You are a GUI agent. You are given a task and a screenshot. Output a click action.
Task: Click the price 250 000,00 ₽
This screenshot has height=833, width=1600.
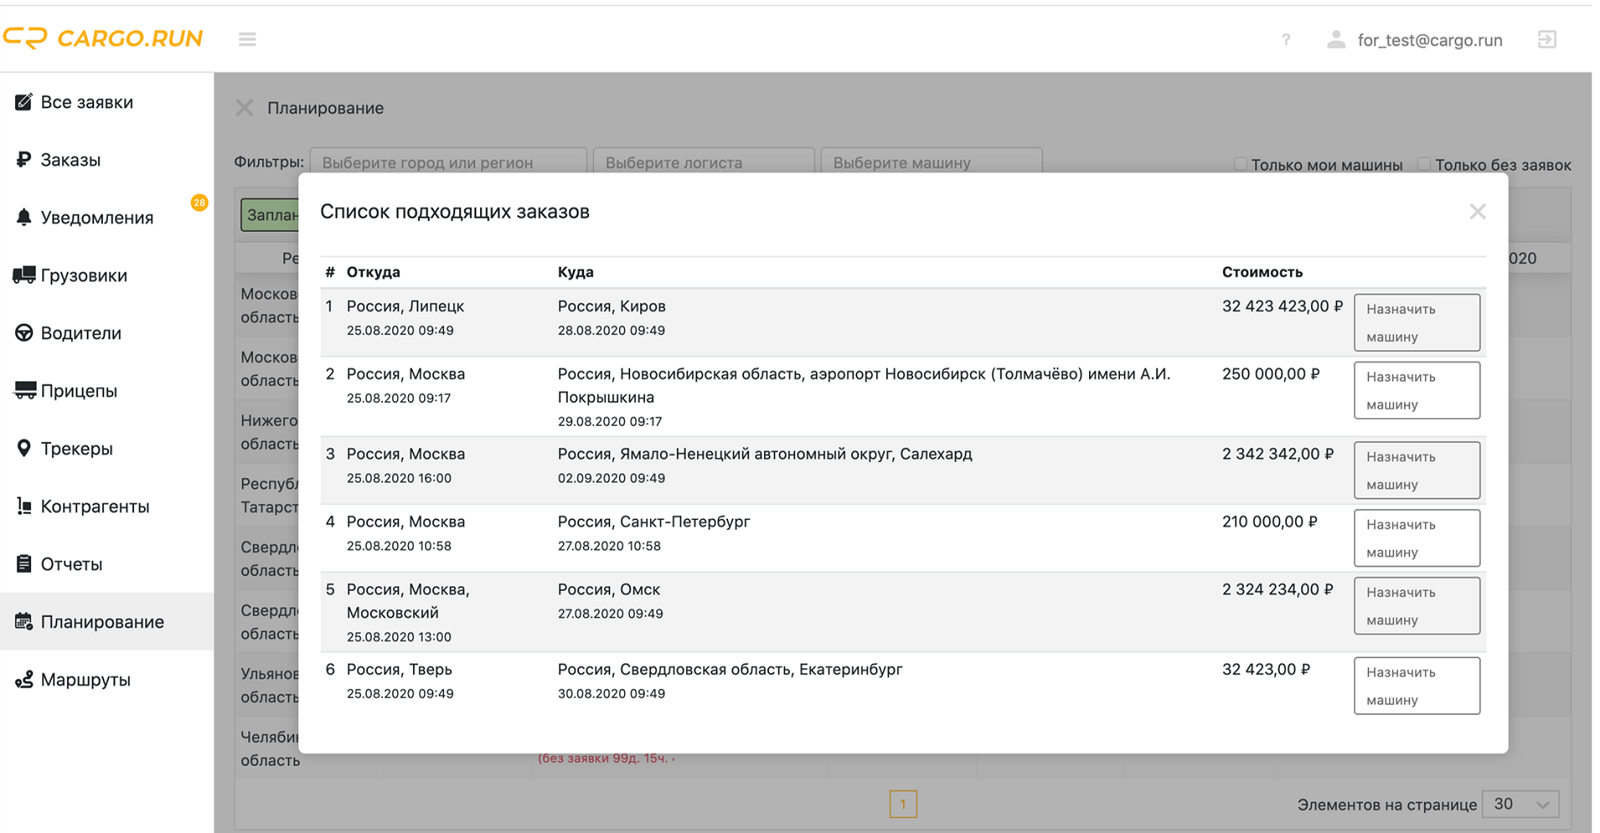click(1270, 374)
